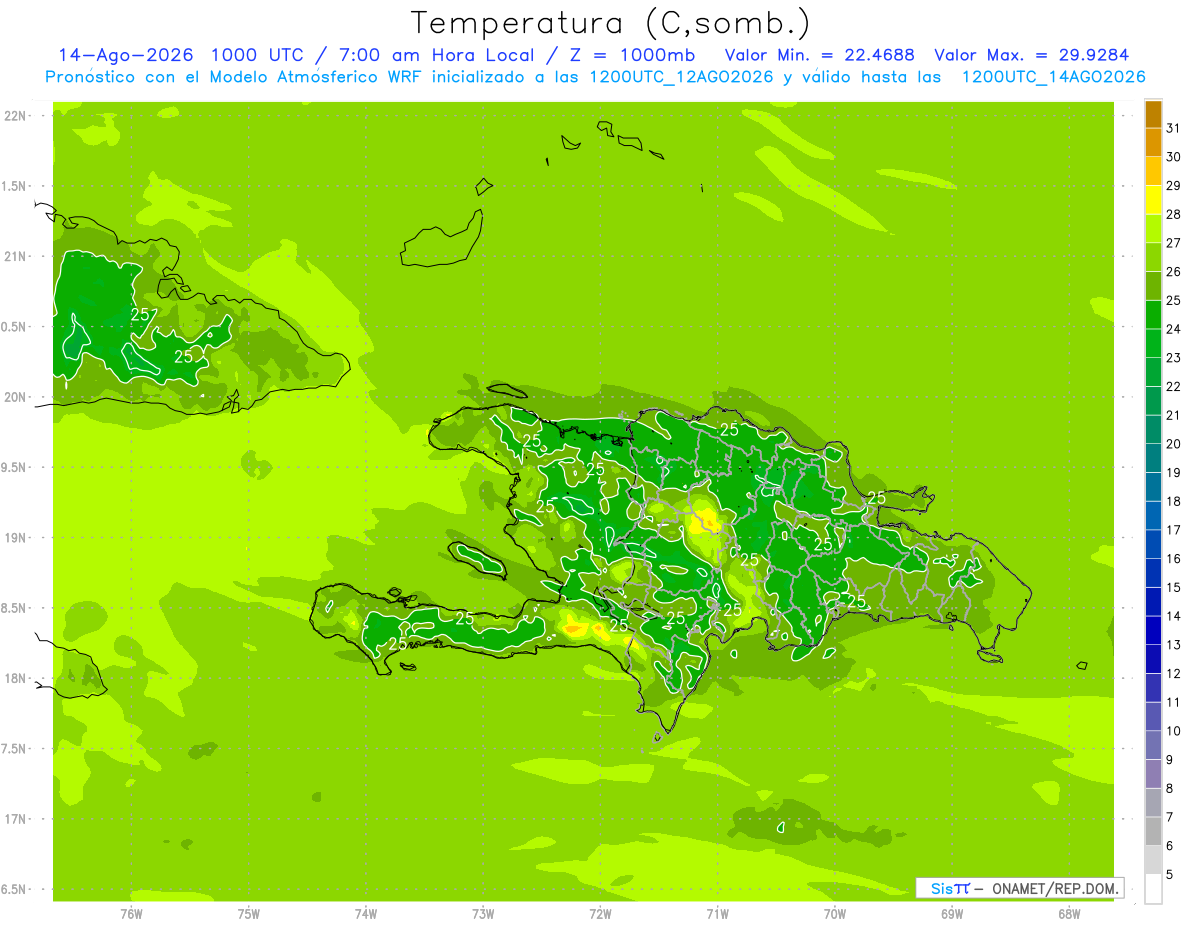
Task: Click the "Temperatura (C,somb.)" map title
Action: click(611, 22)
